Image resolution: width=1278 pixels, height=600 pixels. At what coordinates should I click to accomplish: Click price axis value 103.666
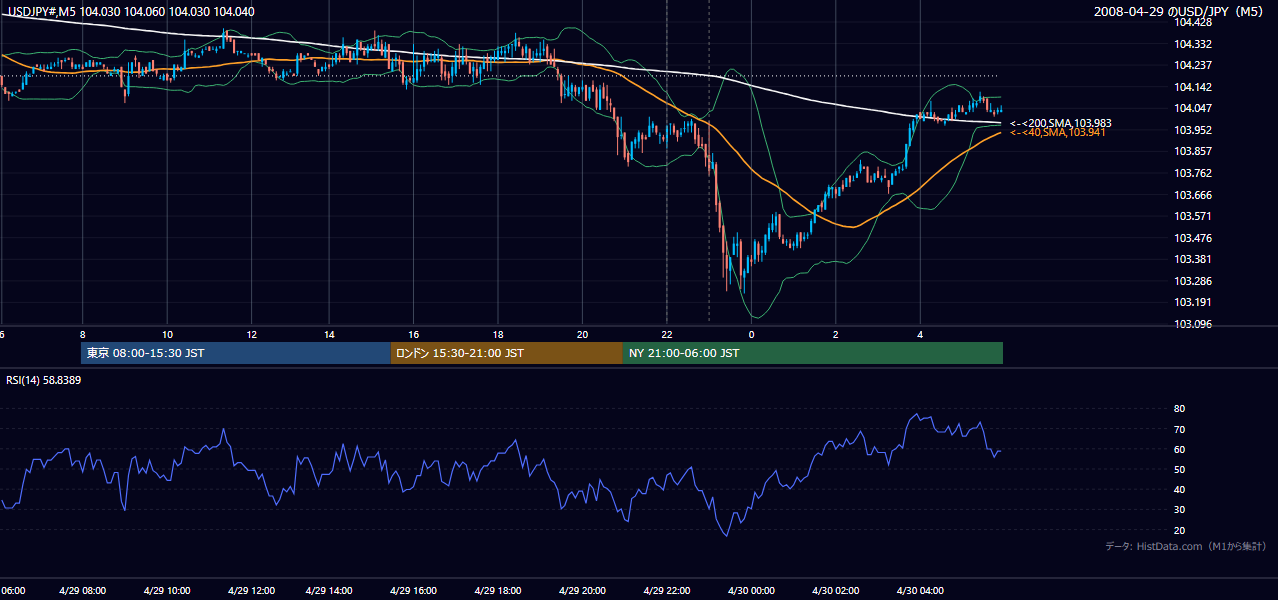point(1193,195)
